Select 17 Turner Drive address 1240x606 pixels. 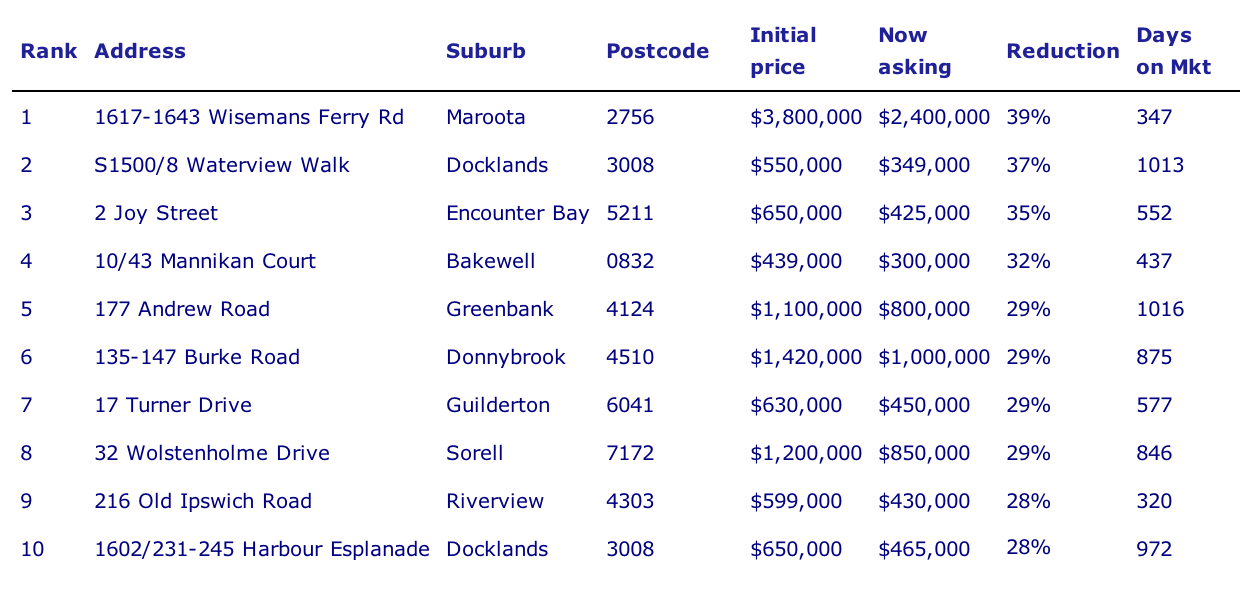pyautogui.click(x=173, y=405)
